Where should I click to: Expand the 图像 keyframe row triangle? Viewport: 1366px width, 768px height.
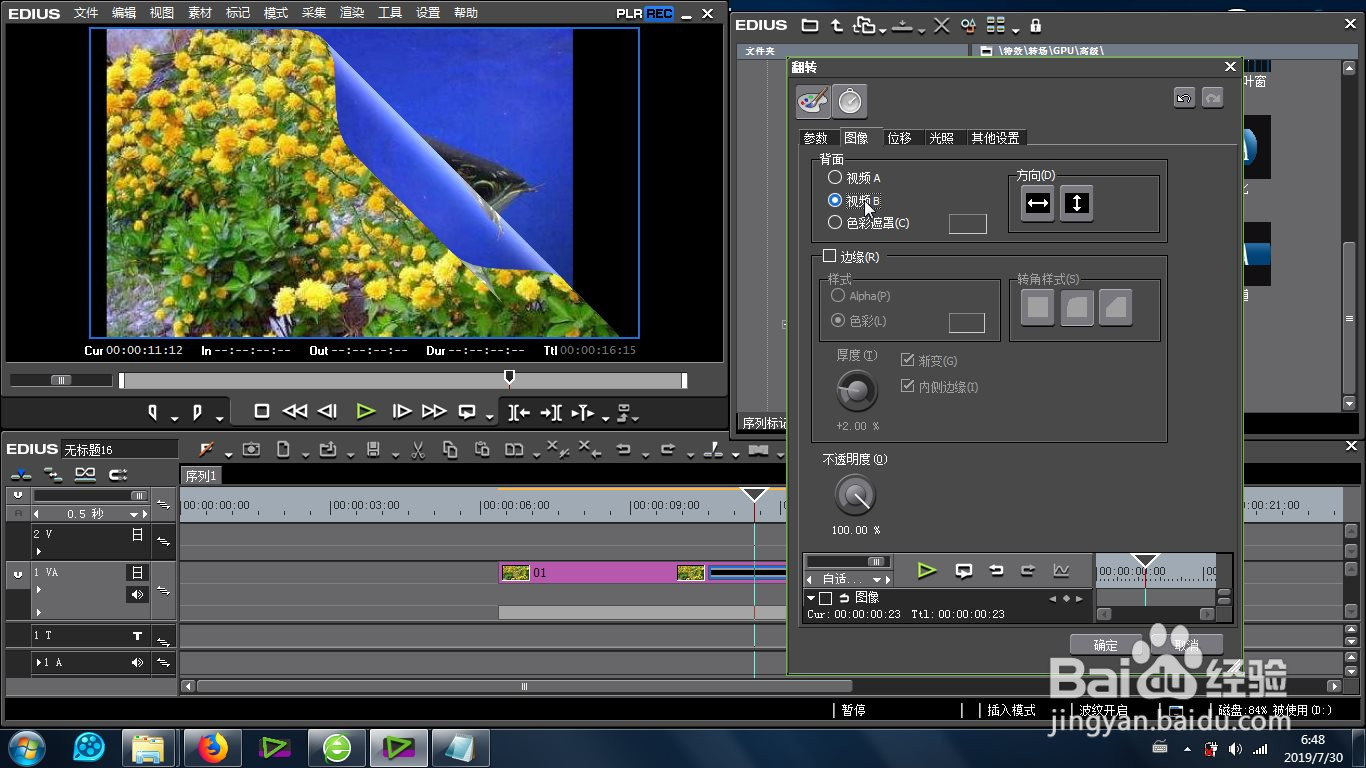811,598
